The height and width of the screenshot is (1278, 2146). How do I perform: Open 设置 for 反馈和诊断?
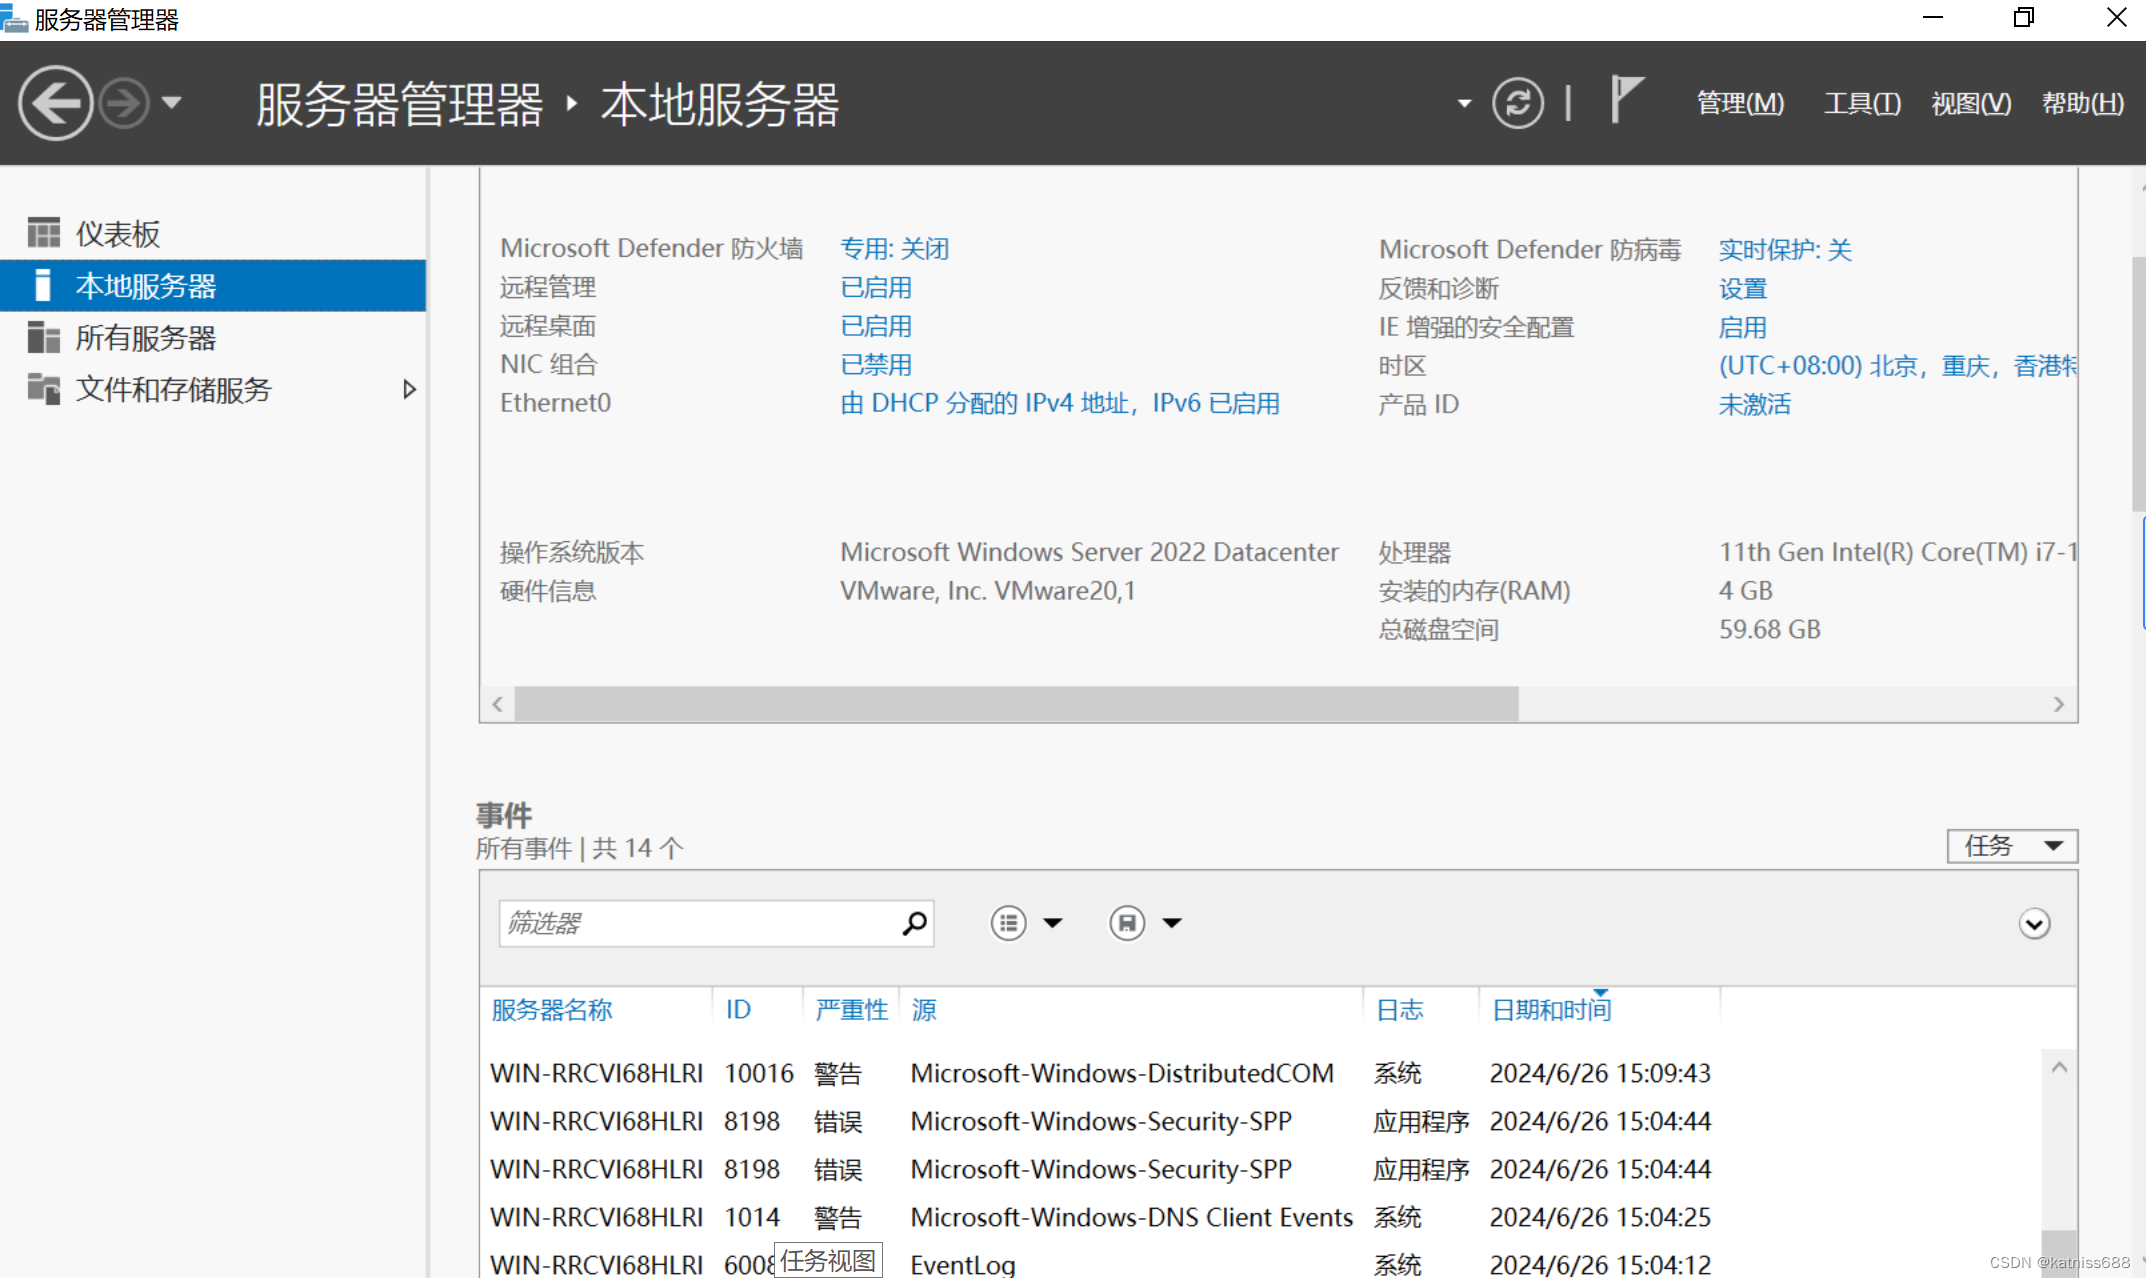[x=1743, y=288]
